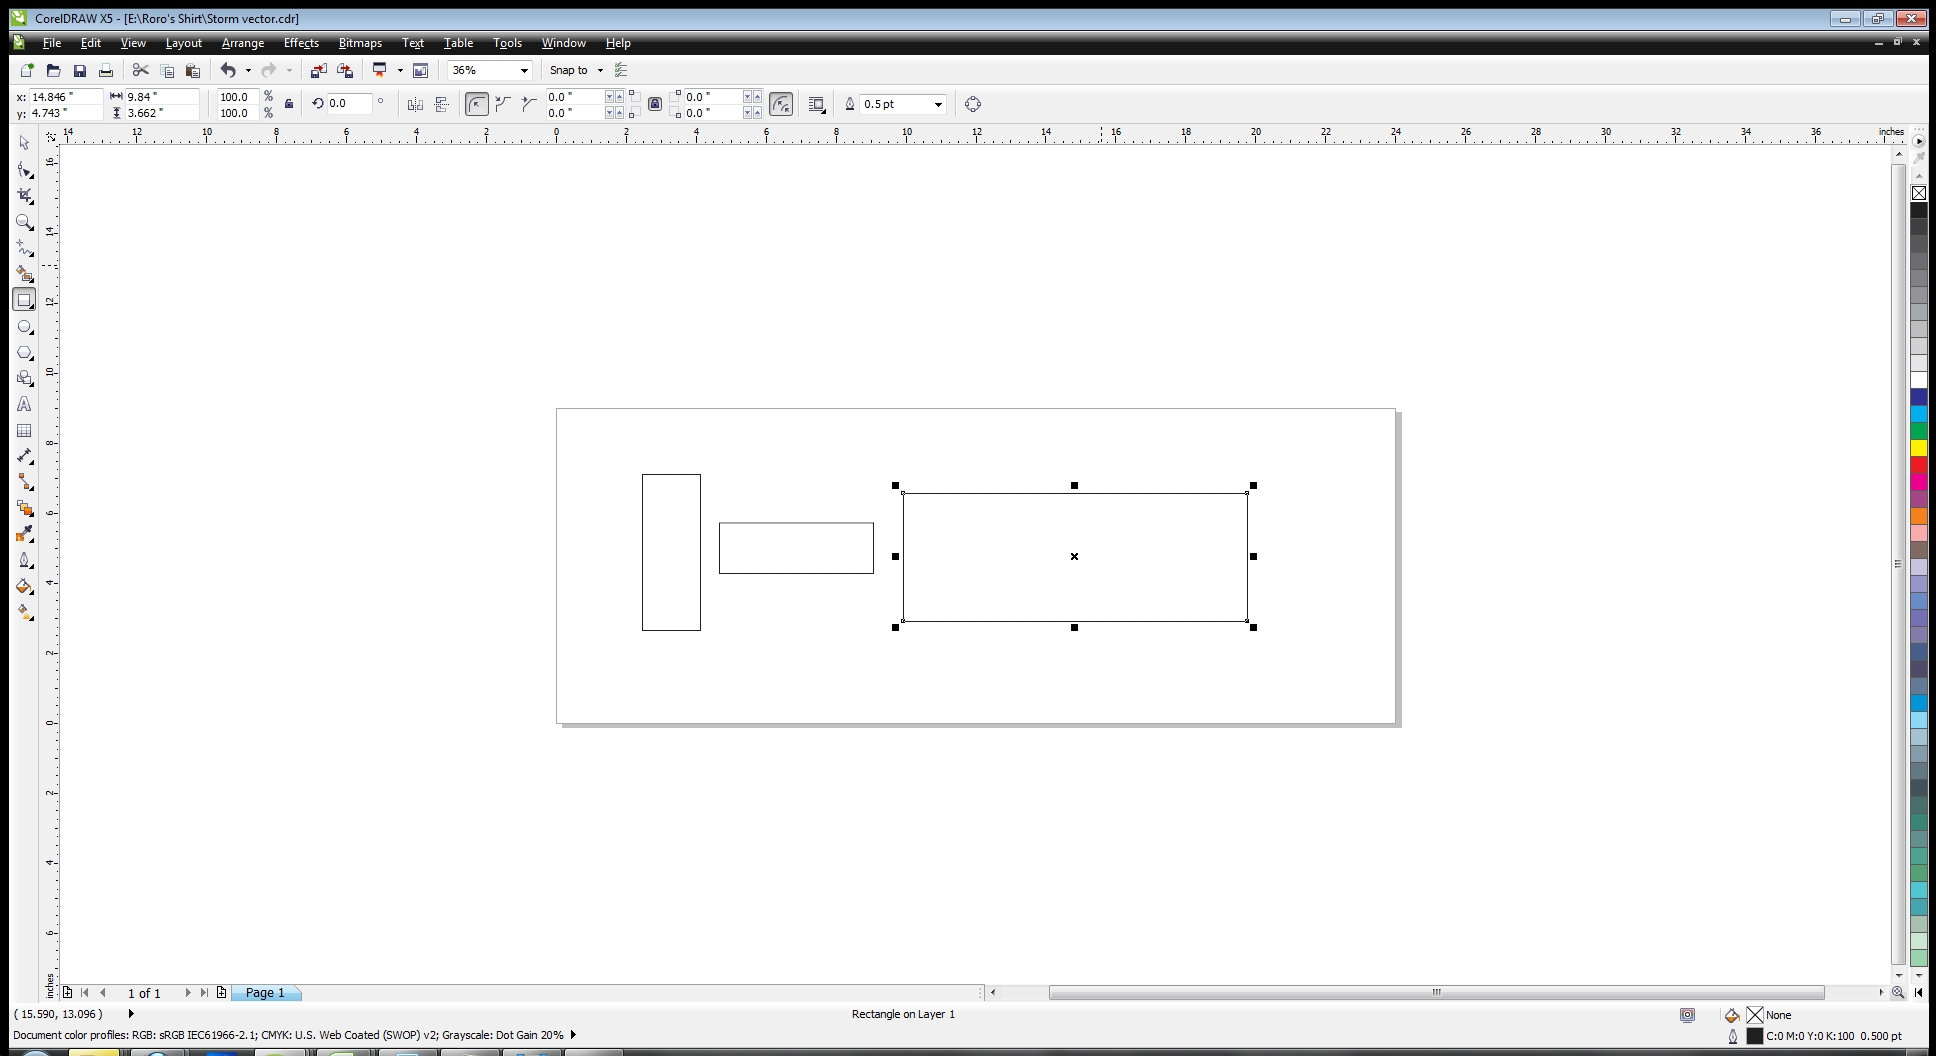1936x1056 pixels.
Task: Select the Blend interactive tool
Action: point(24,509)
